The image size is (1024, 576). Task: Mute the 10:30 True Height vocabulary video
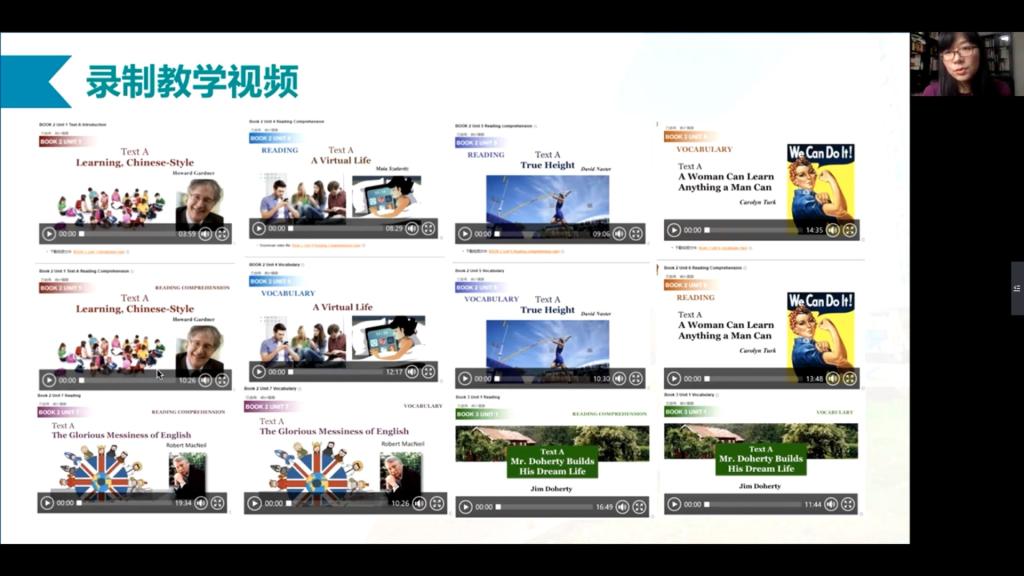point(619,379)
